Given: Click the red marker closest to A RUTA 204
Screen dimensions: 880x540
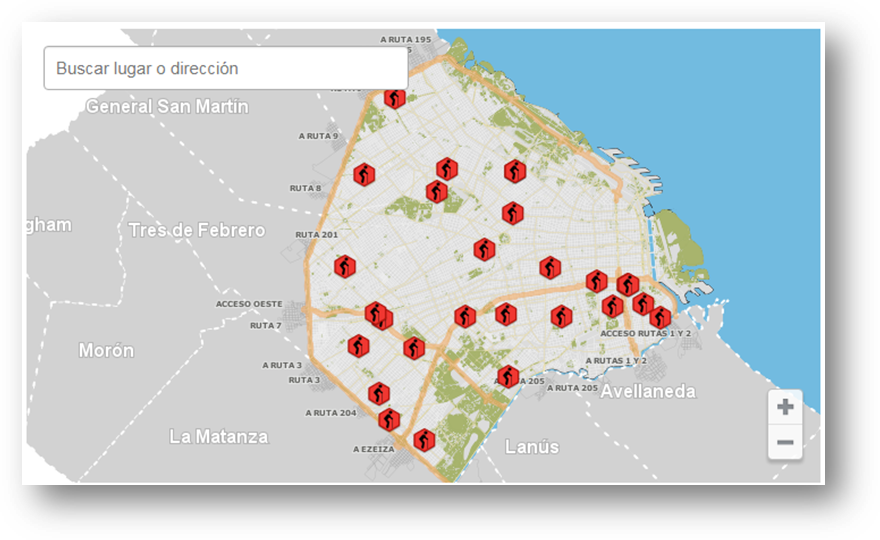Looking at the screenshot, I should click(x=389, y=420).
